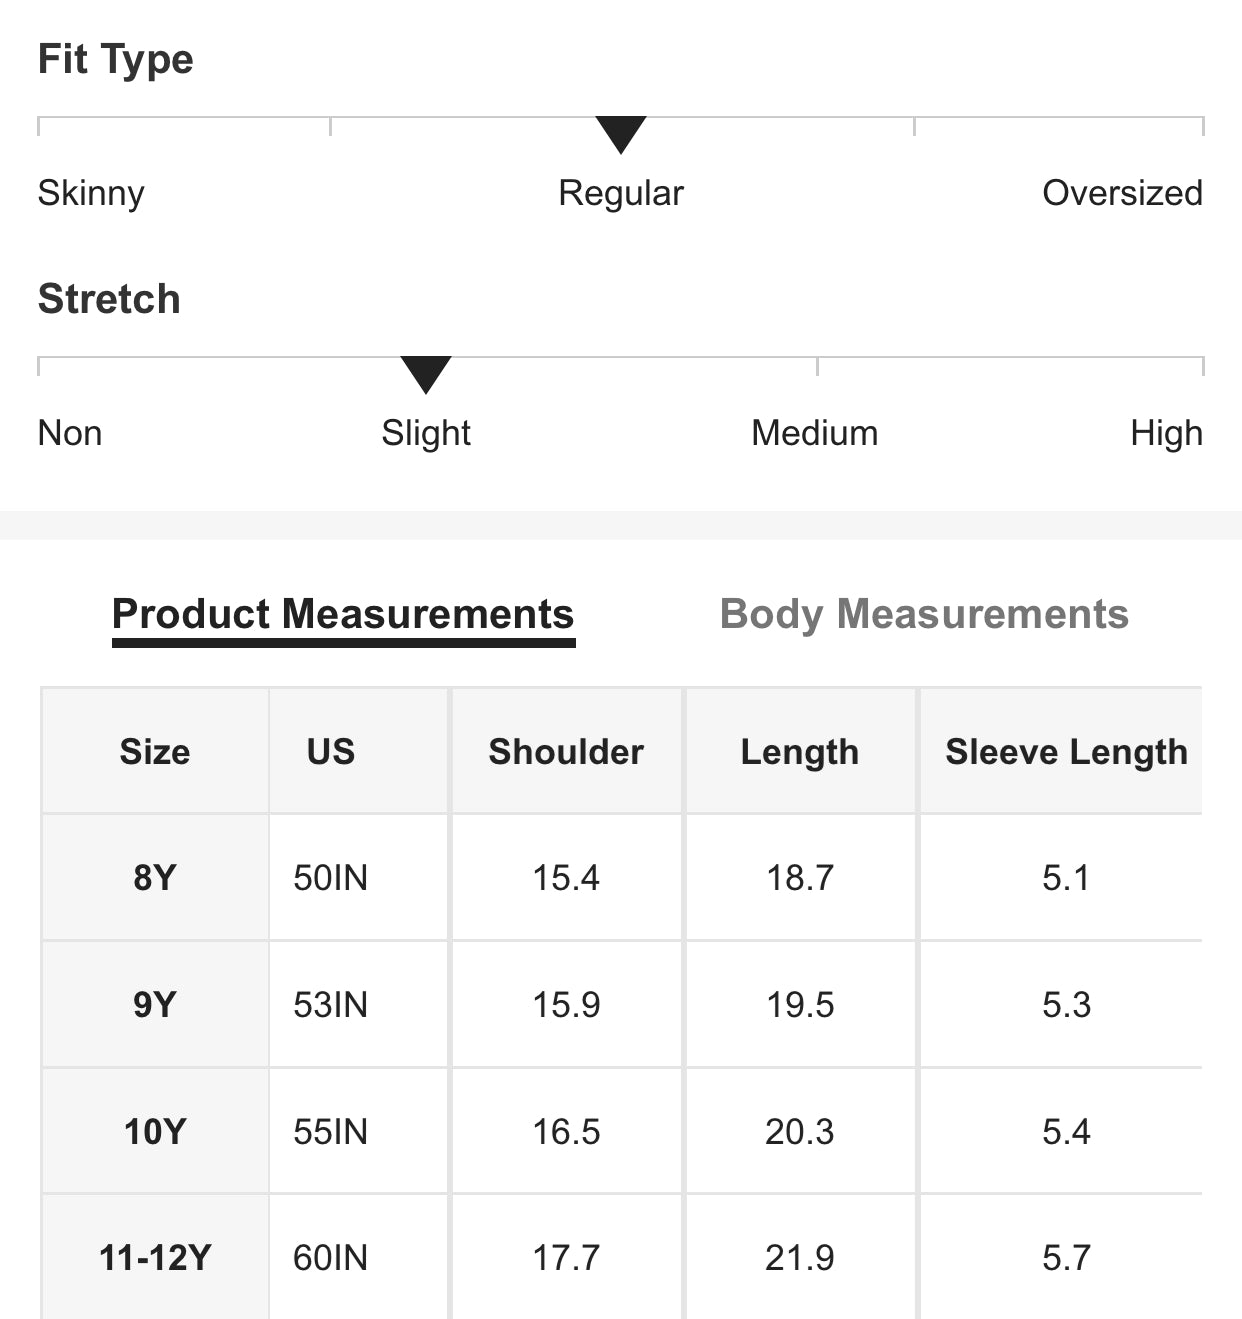1242x1319 pixels.
Task: Click the Size column header
Action: coord(155,752)
